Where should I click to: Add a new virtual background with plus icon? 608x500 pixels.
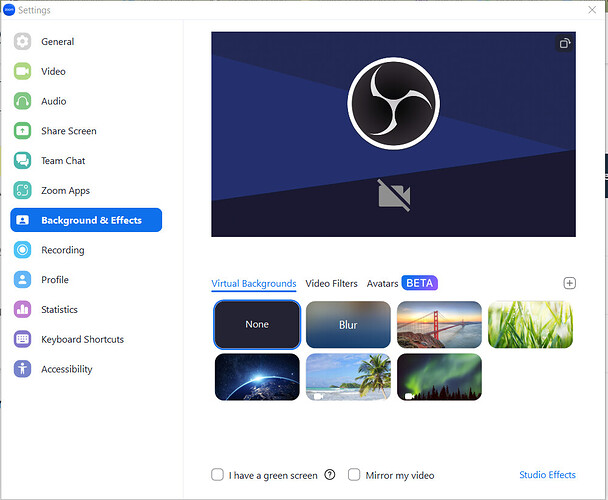pos(569,283)
